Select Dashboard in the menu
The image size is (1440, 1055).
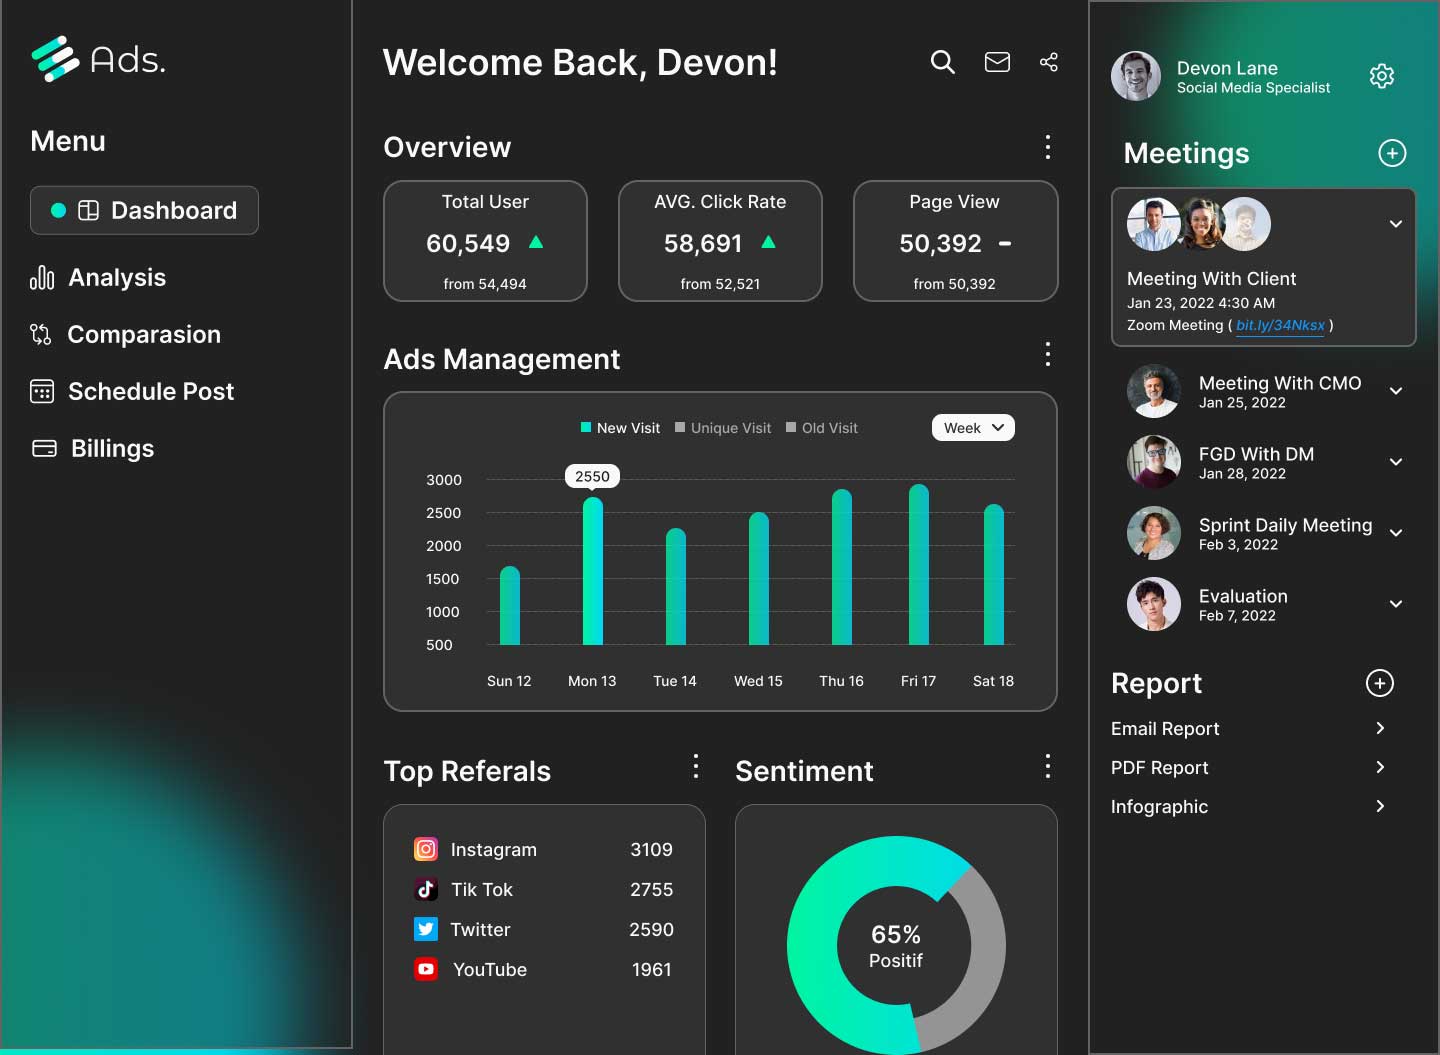144,210
